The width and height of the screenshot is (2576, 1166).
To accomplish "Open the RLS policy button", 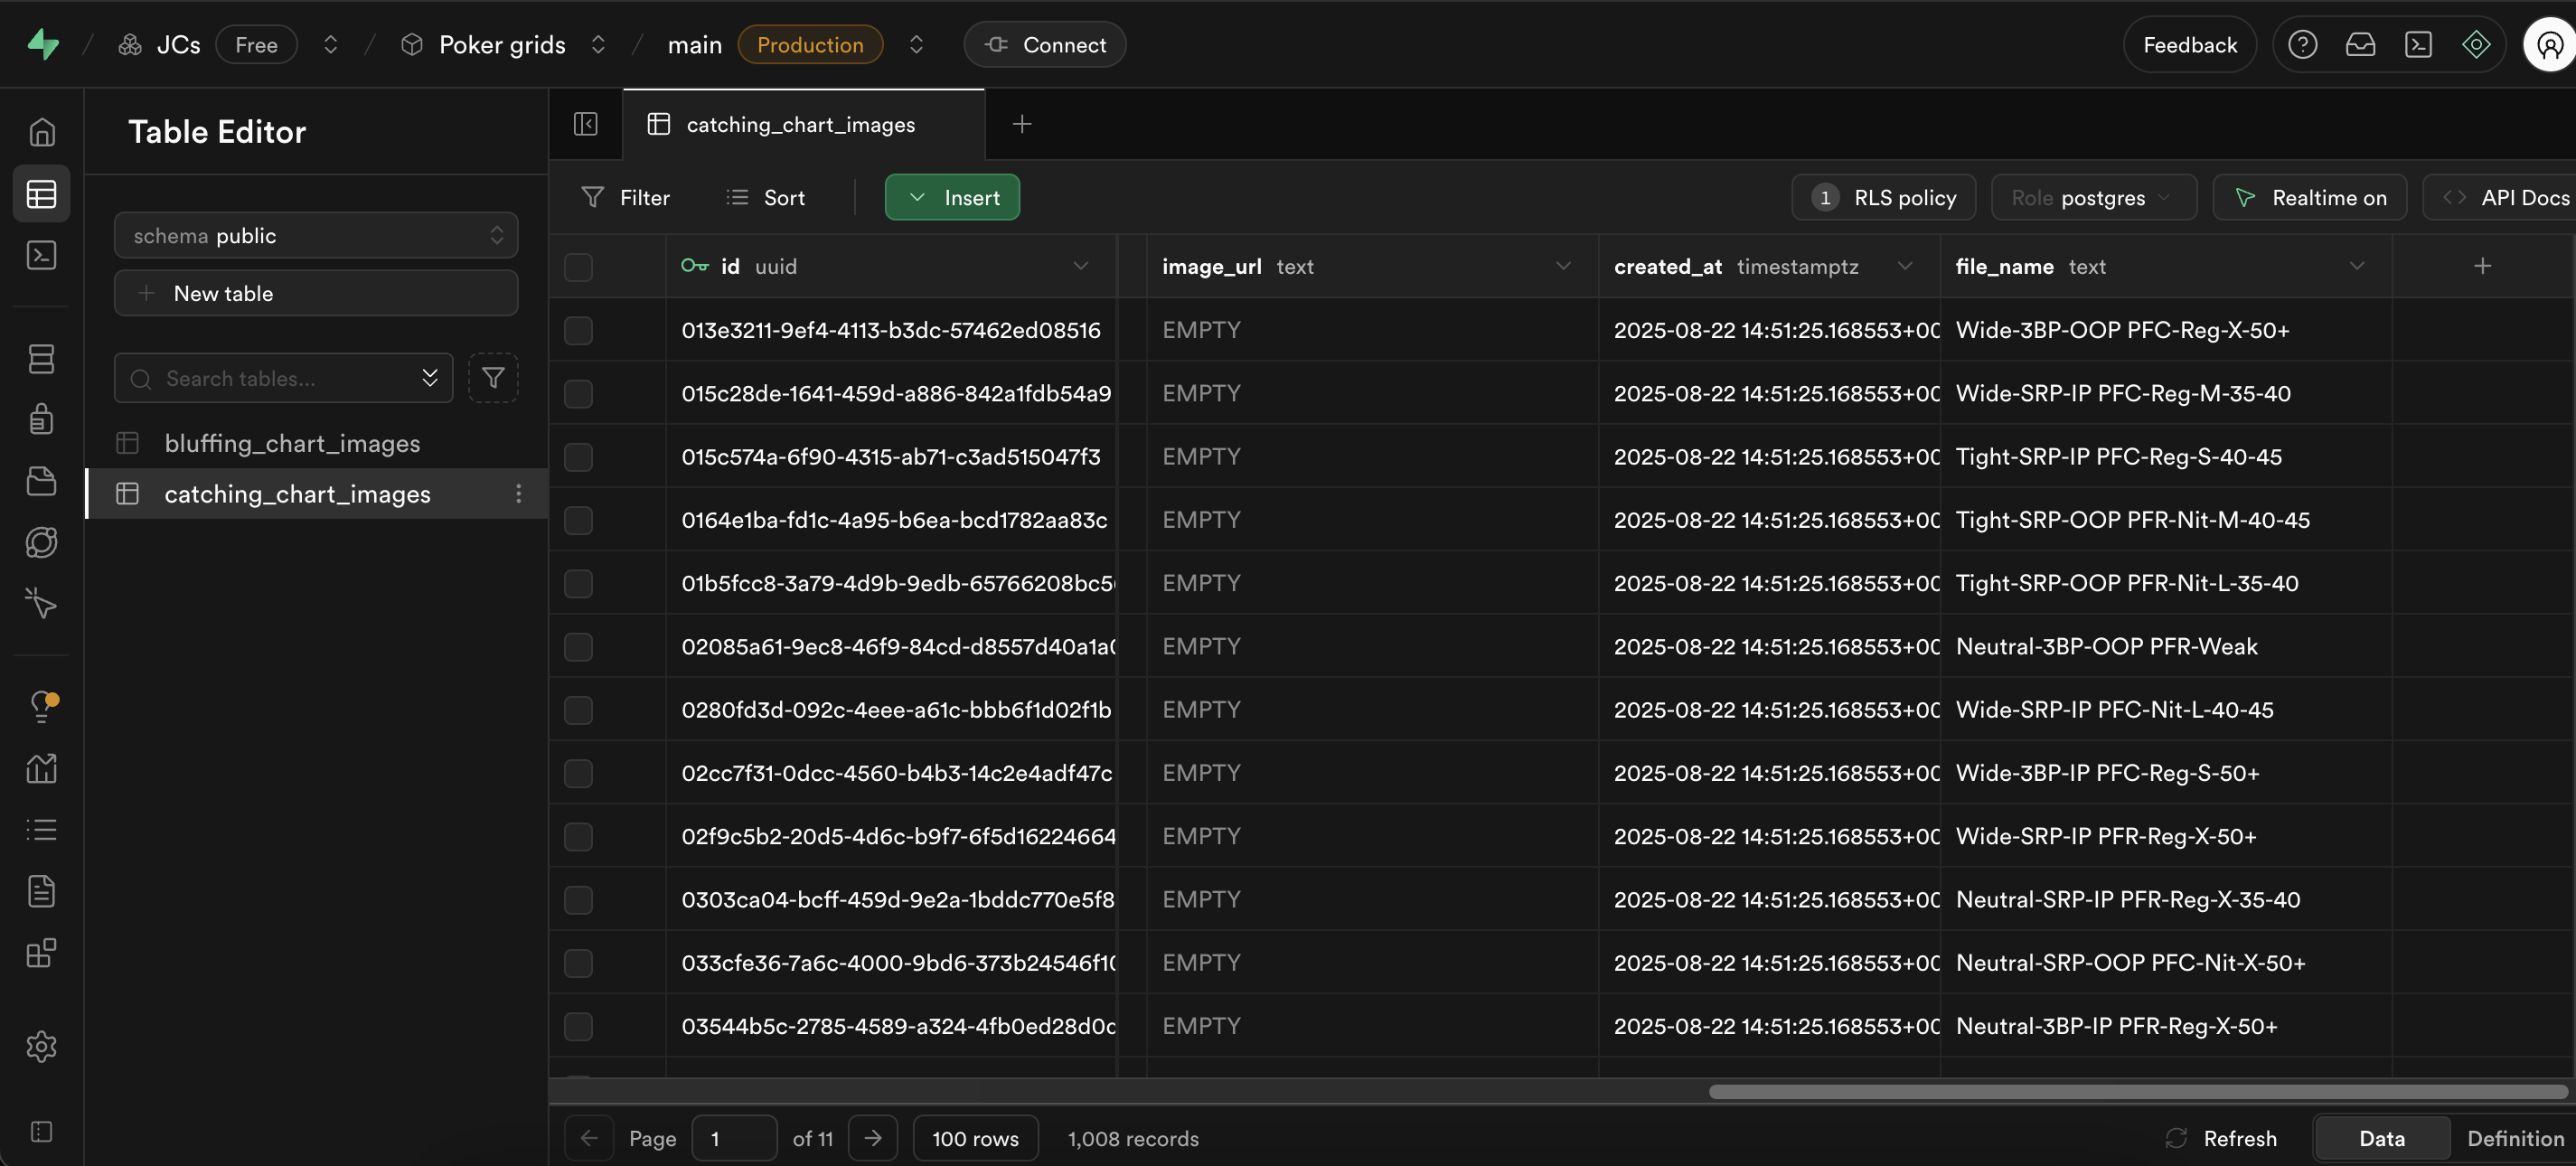I will pos(1883,197).
